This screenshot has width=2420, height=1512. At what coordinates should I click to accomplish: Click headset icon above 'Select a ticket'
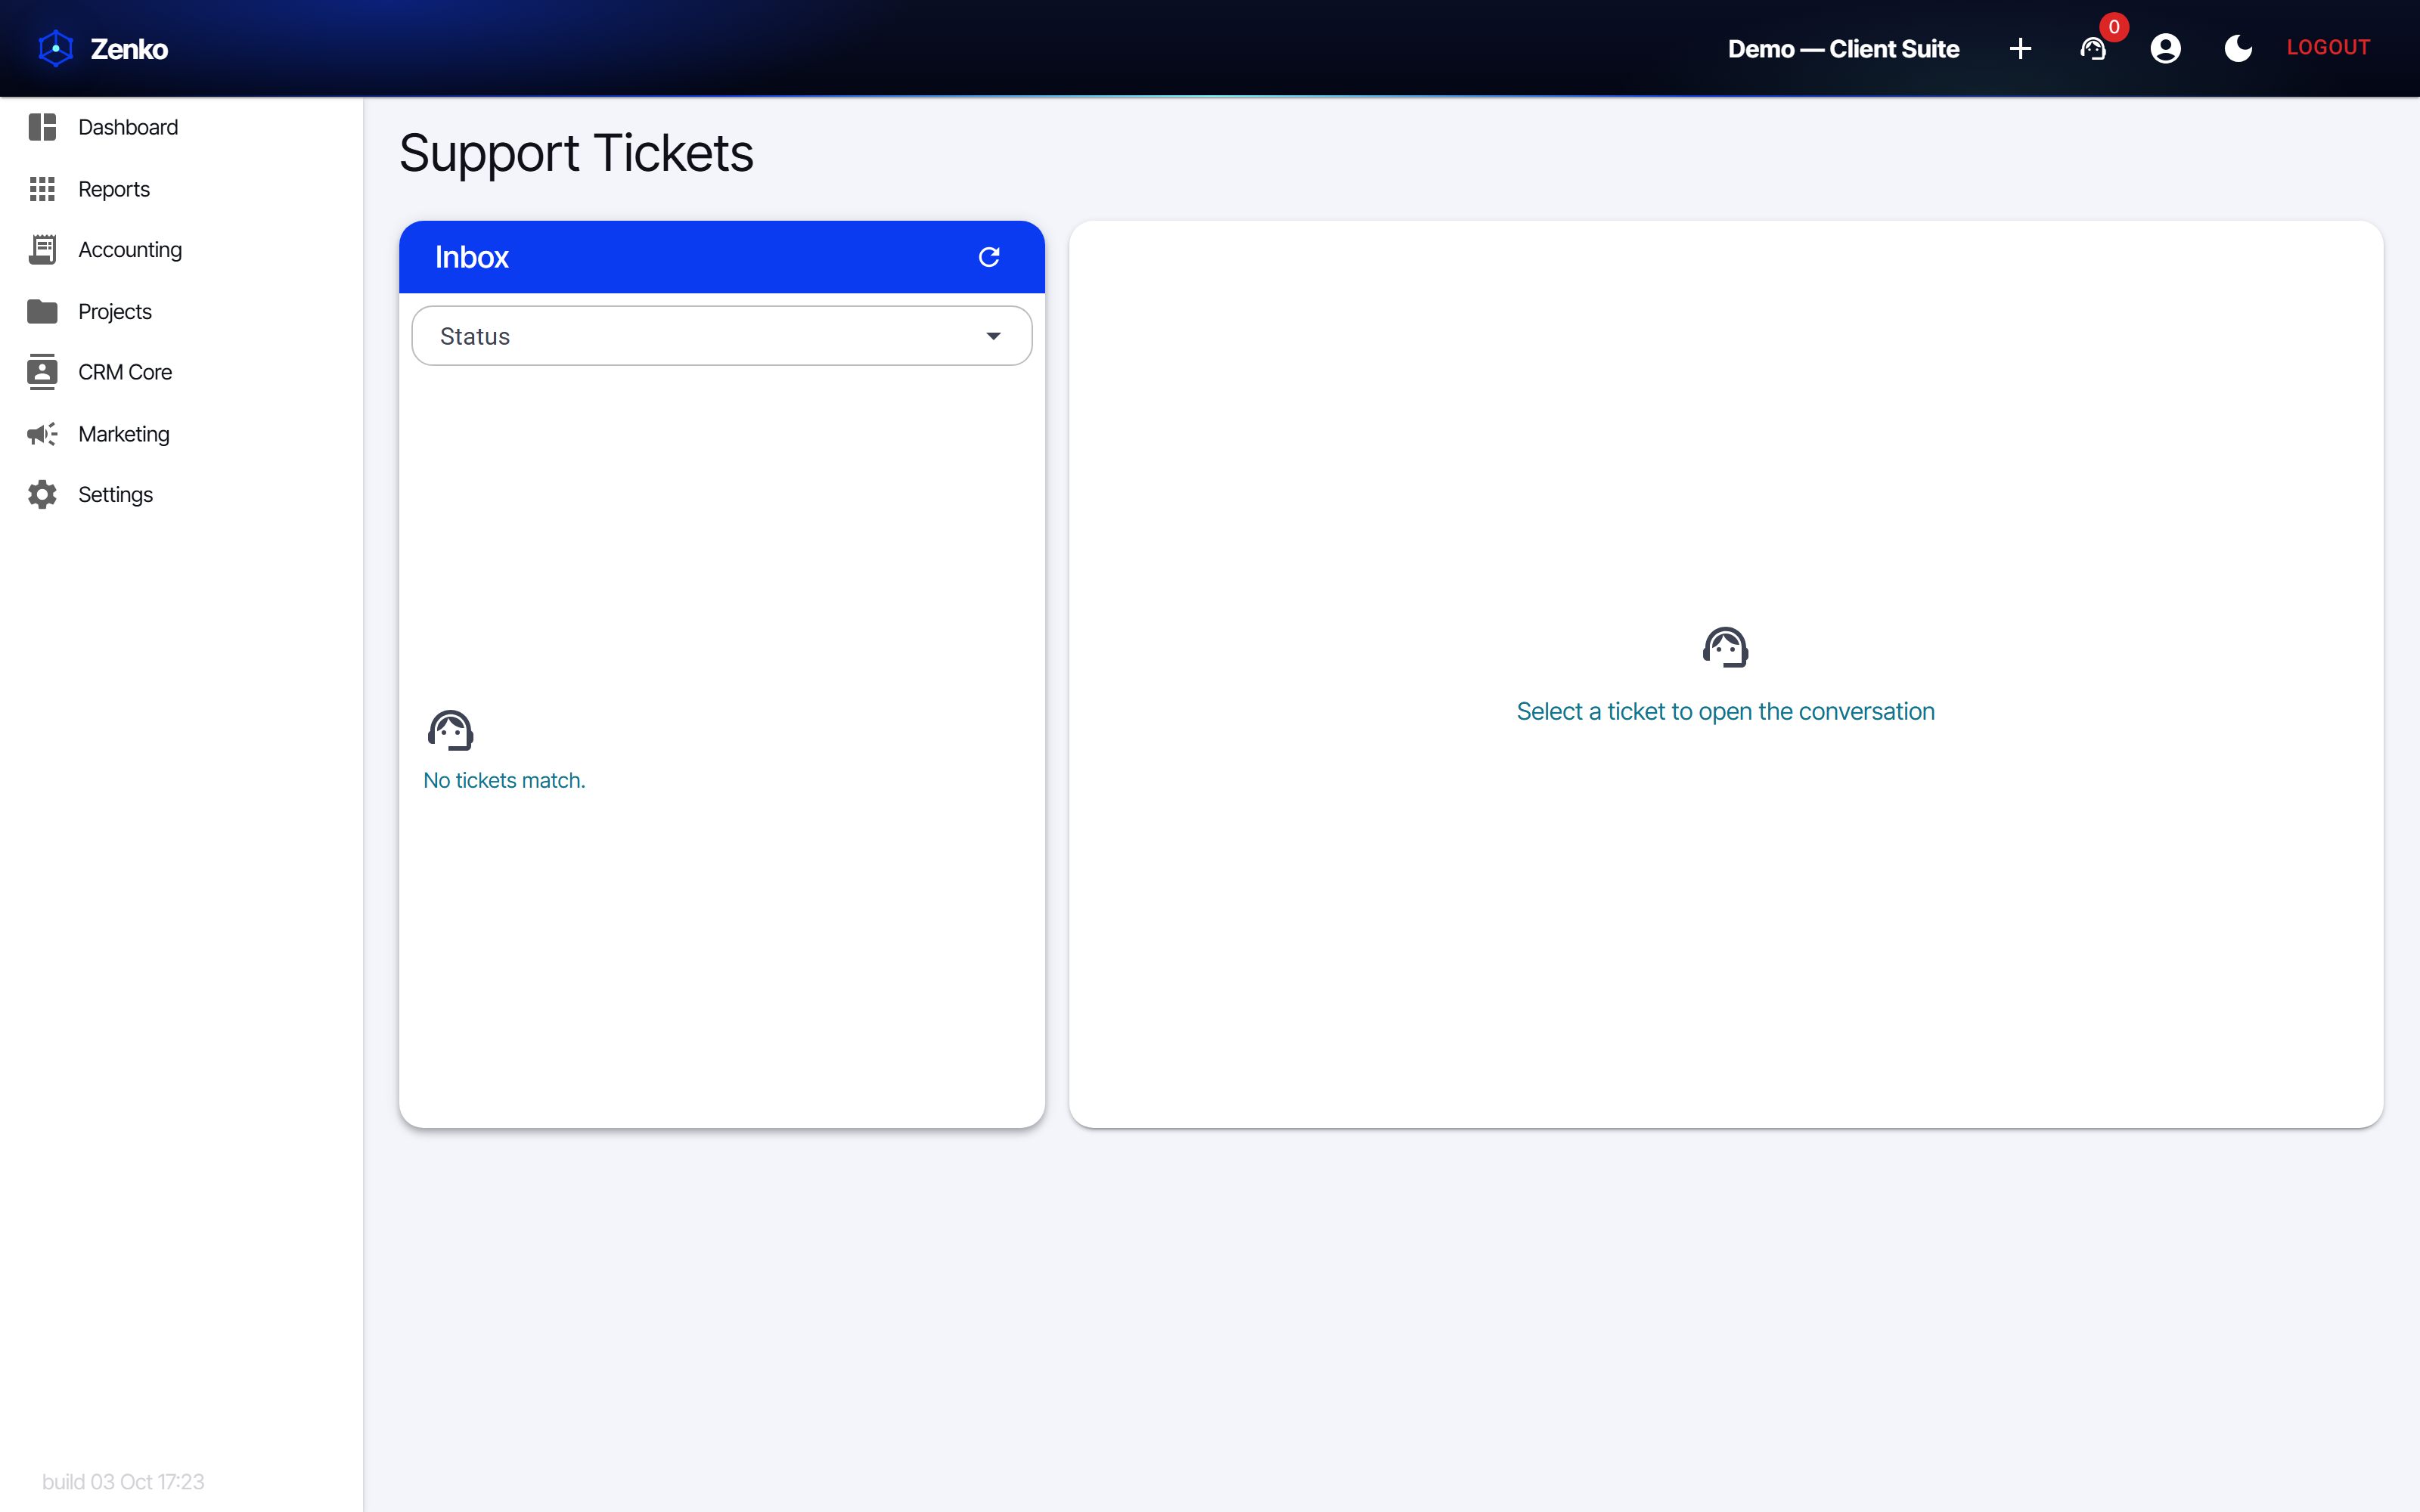pos(1725,647)
